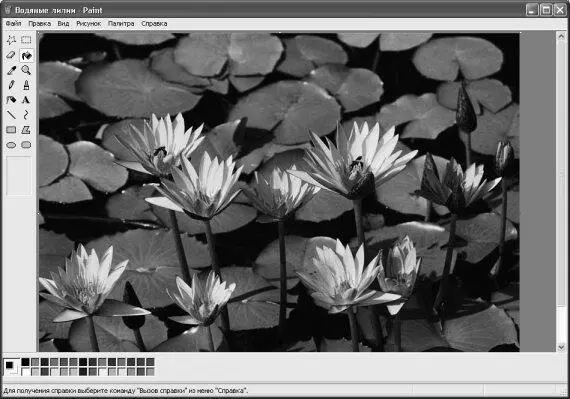Maximize the Paint window
This screenshot has height=399, width=570.
546,10
